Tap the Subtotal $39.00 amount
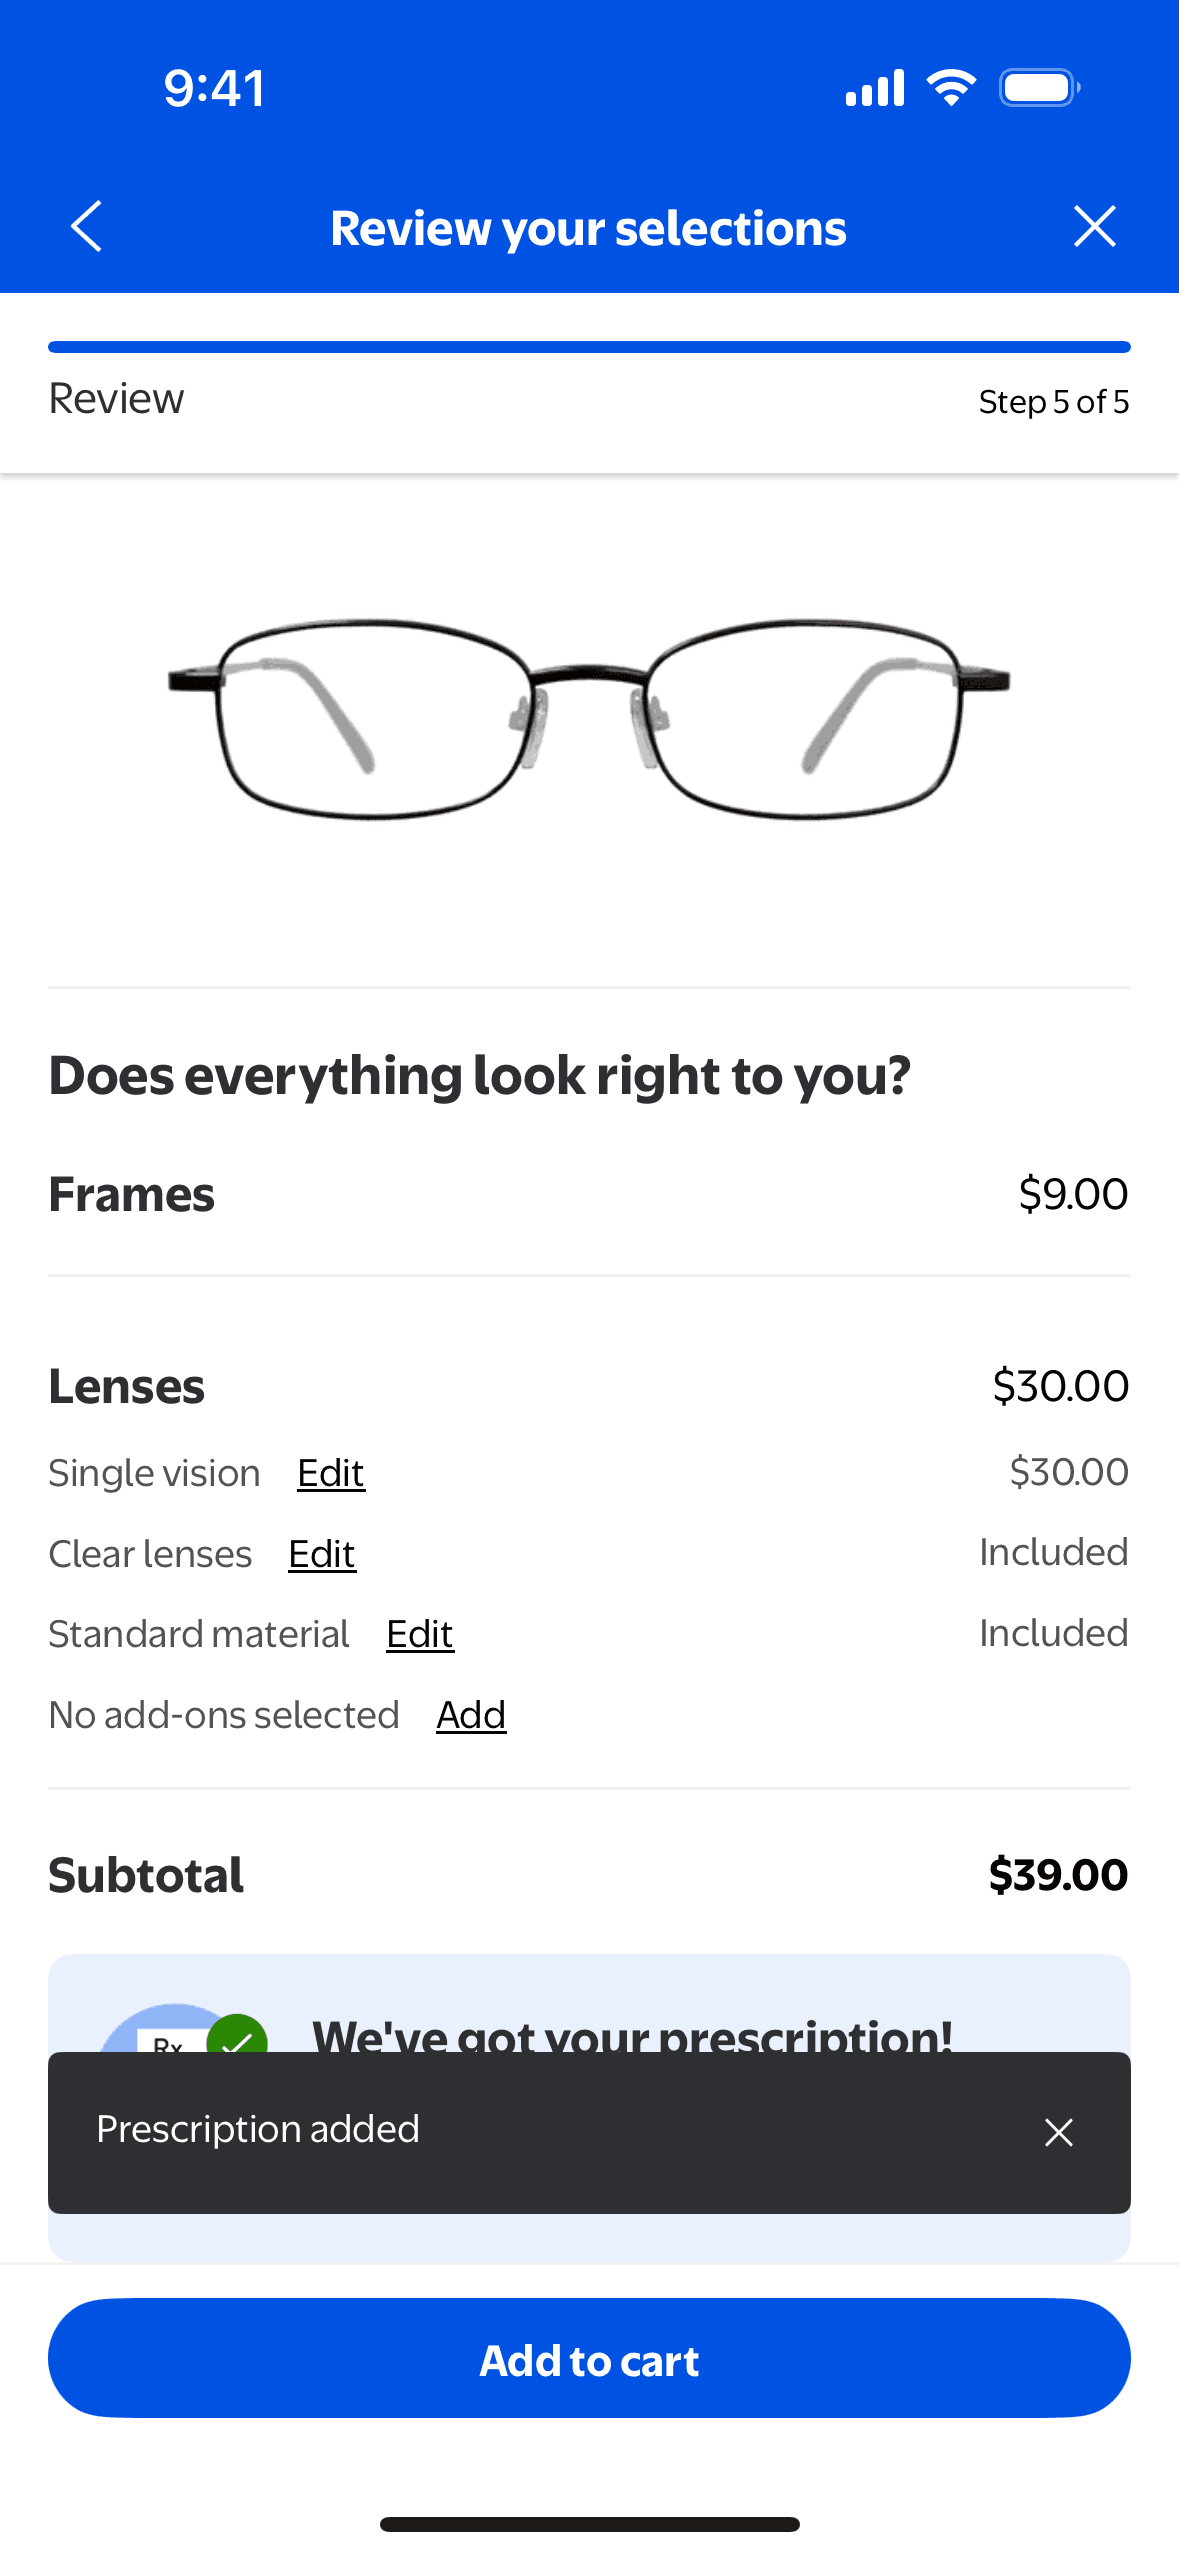This screenshot has height=2556, width=1179. pos(1058,1875)
